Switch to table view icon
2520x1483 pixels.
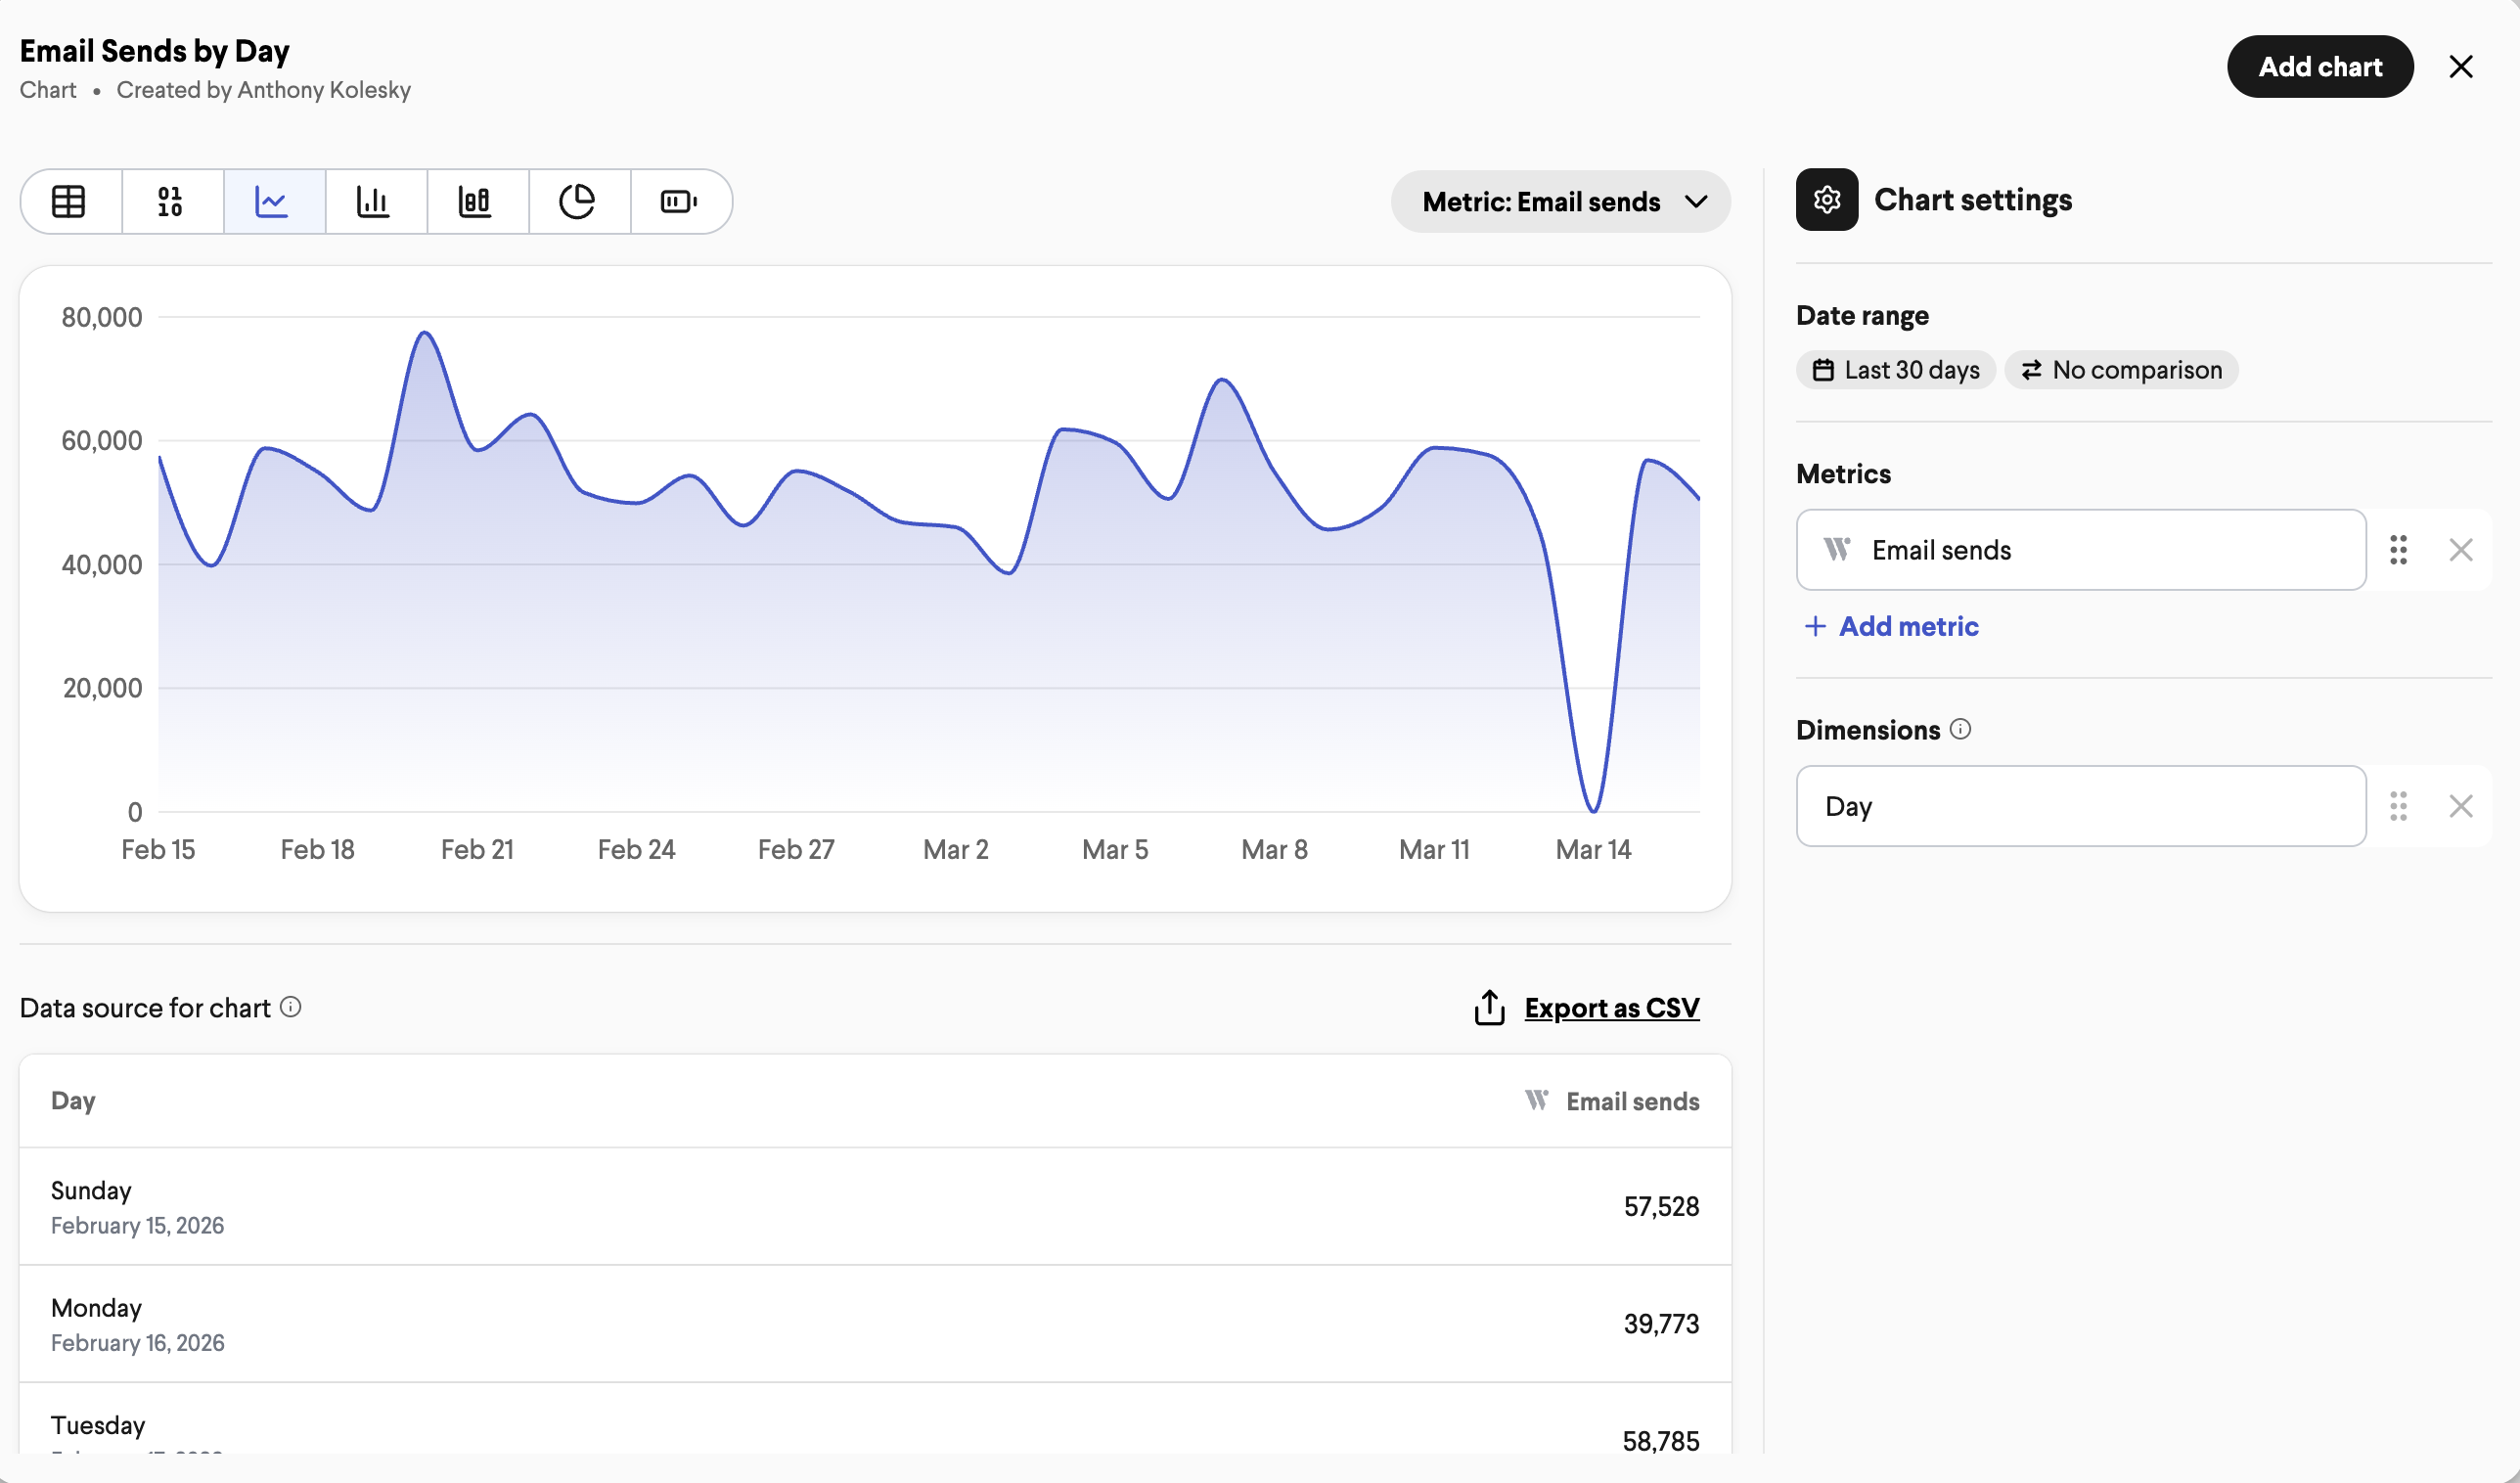(70, 201)
